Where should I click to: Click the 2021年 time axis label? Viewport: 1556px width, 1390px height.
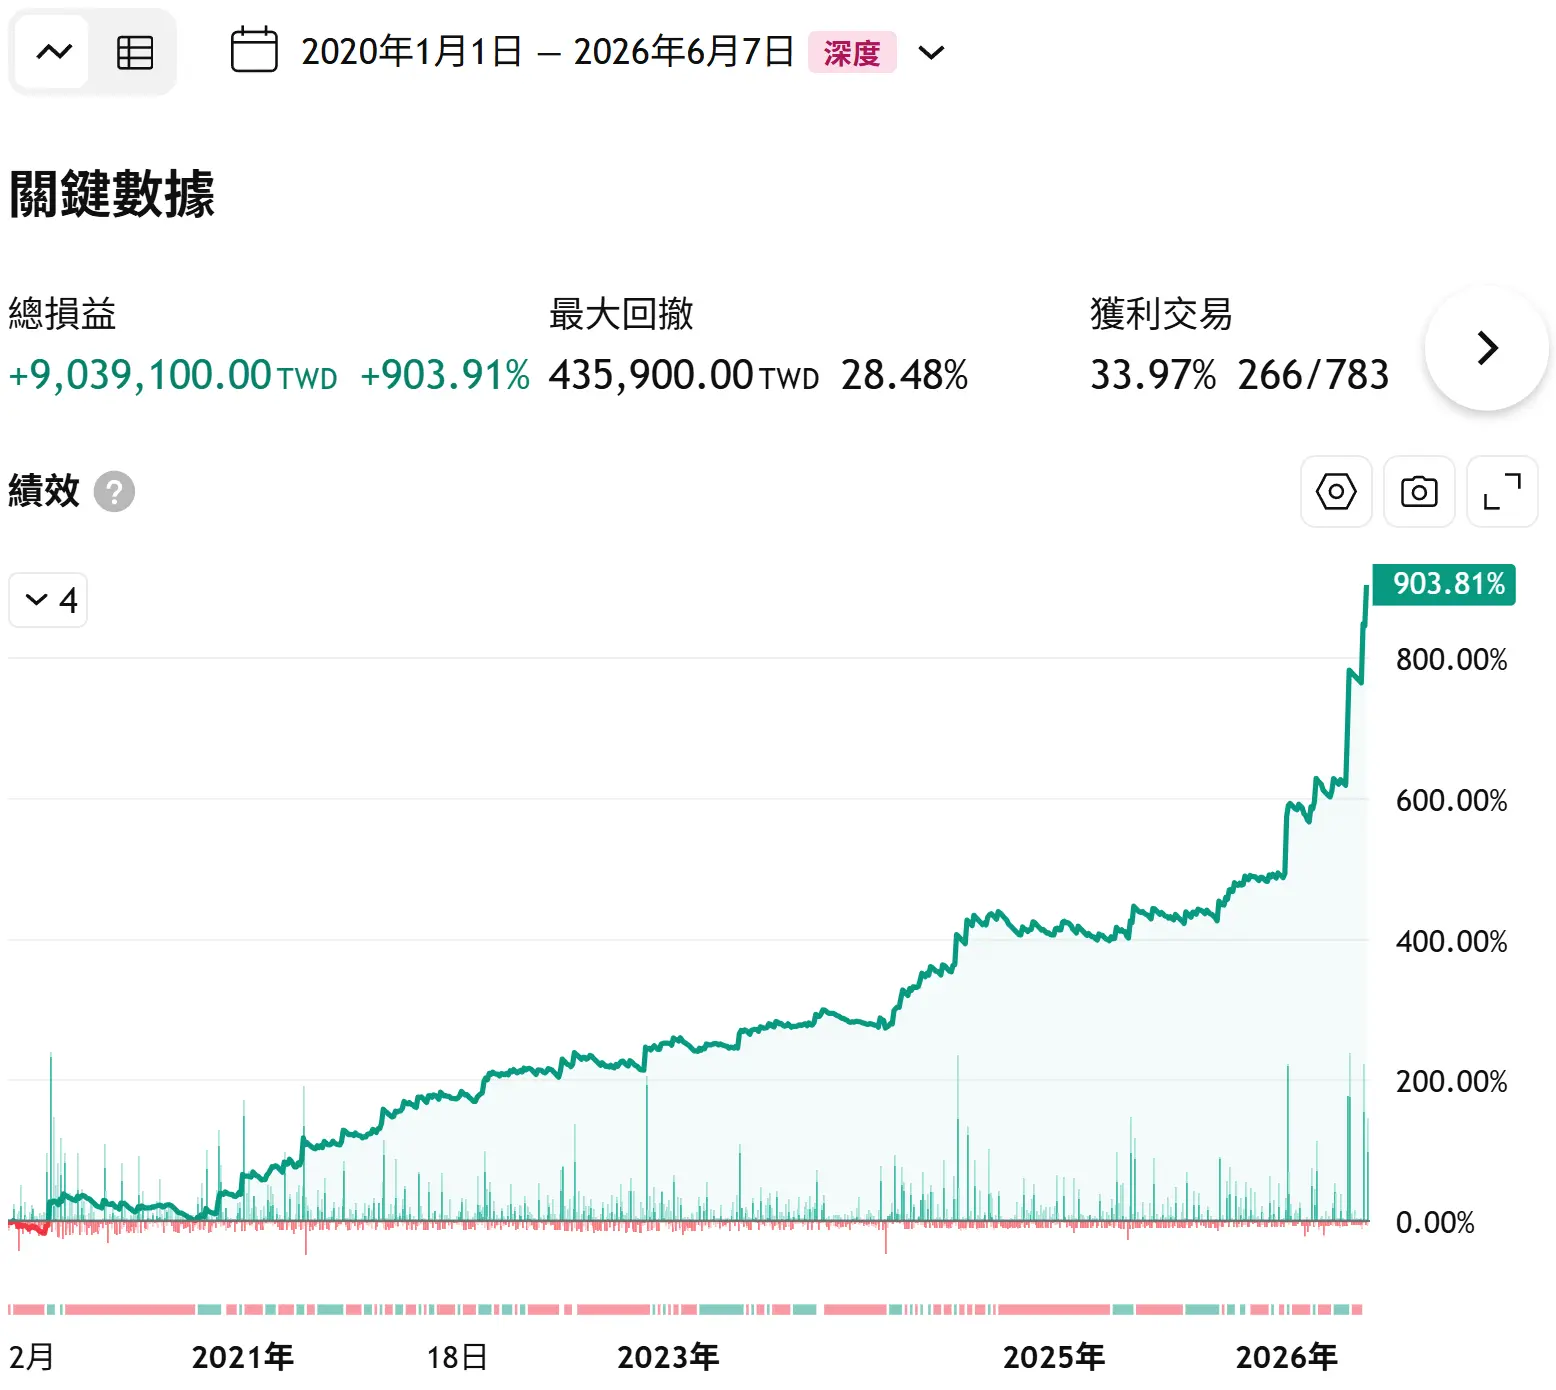[243, 1357]
